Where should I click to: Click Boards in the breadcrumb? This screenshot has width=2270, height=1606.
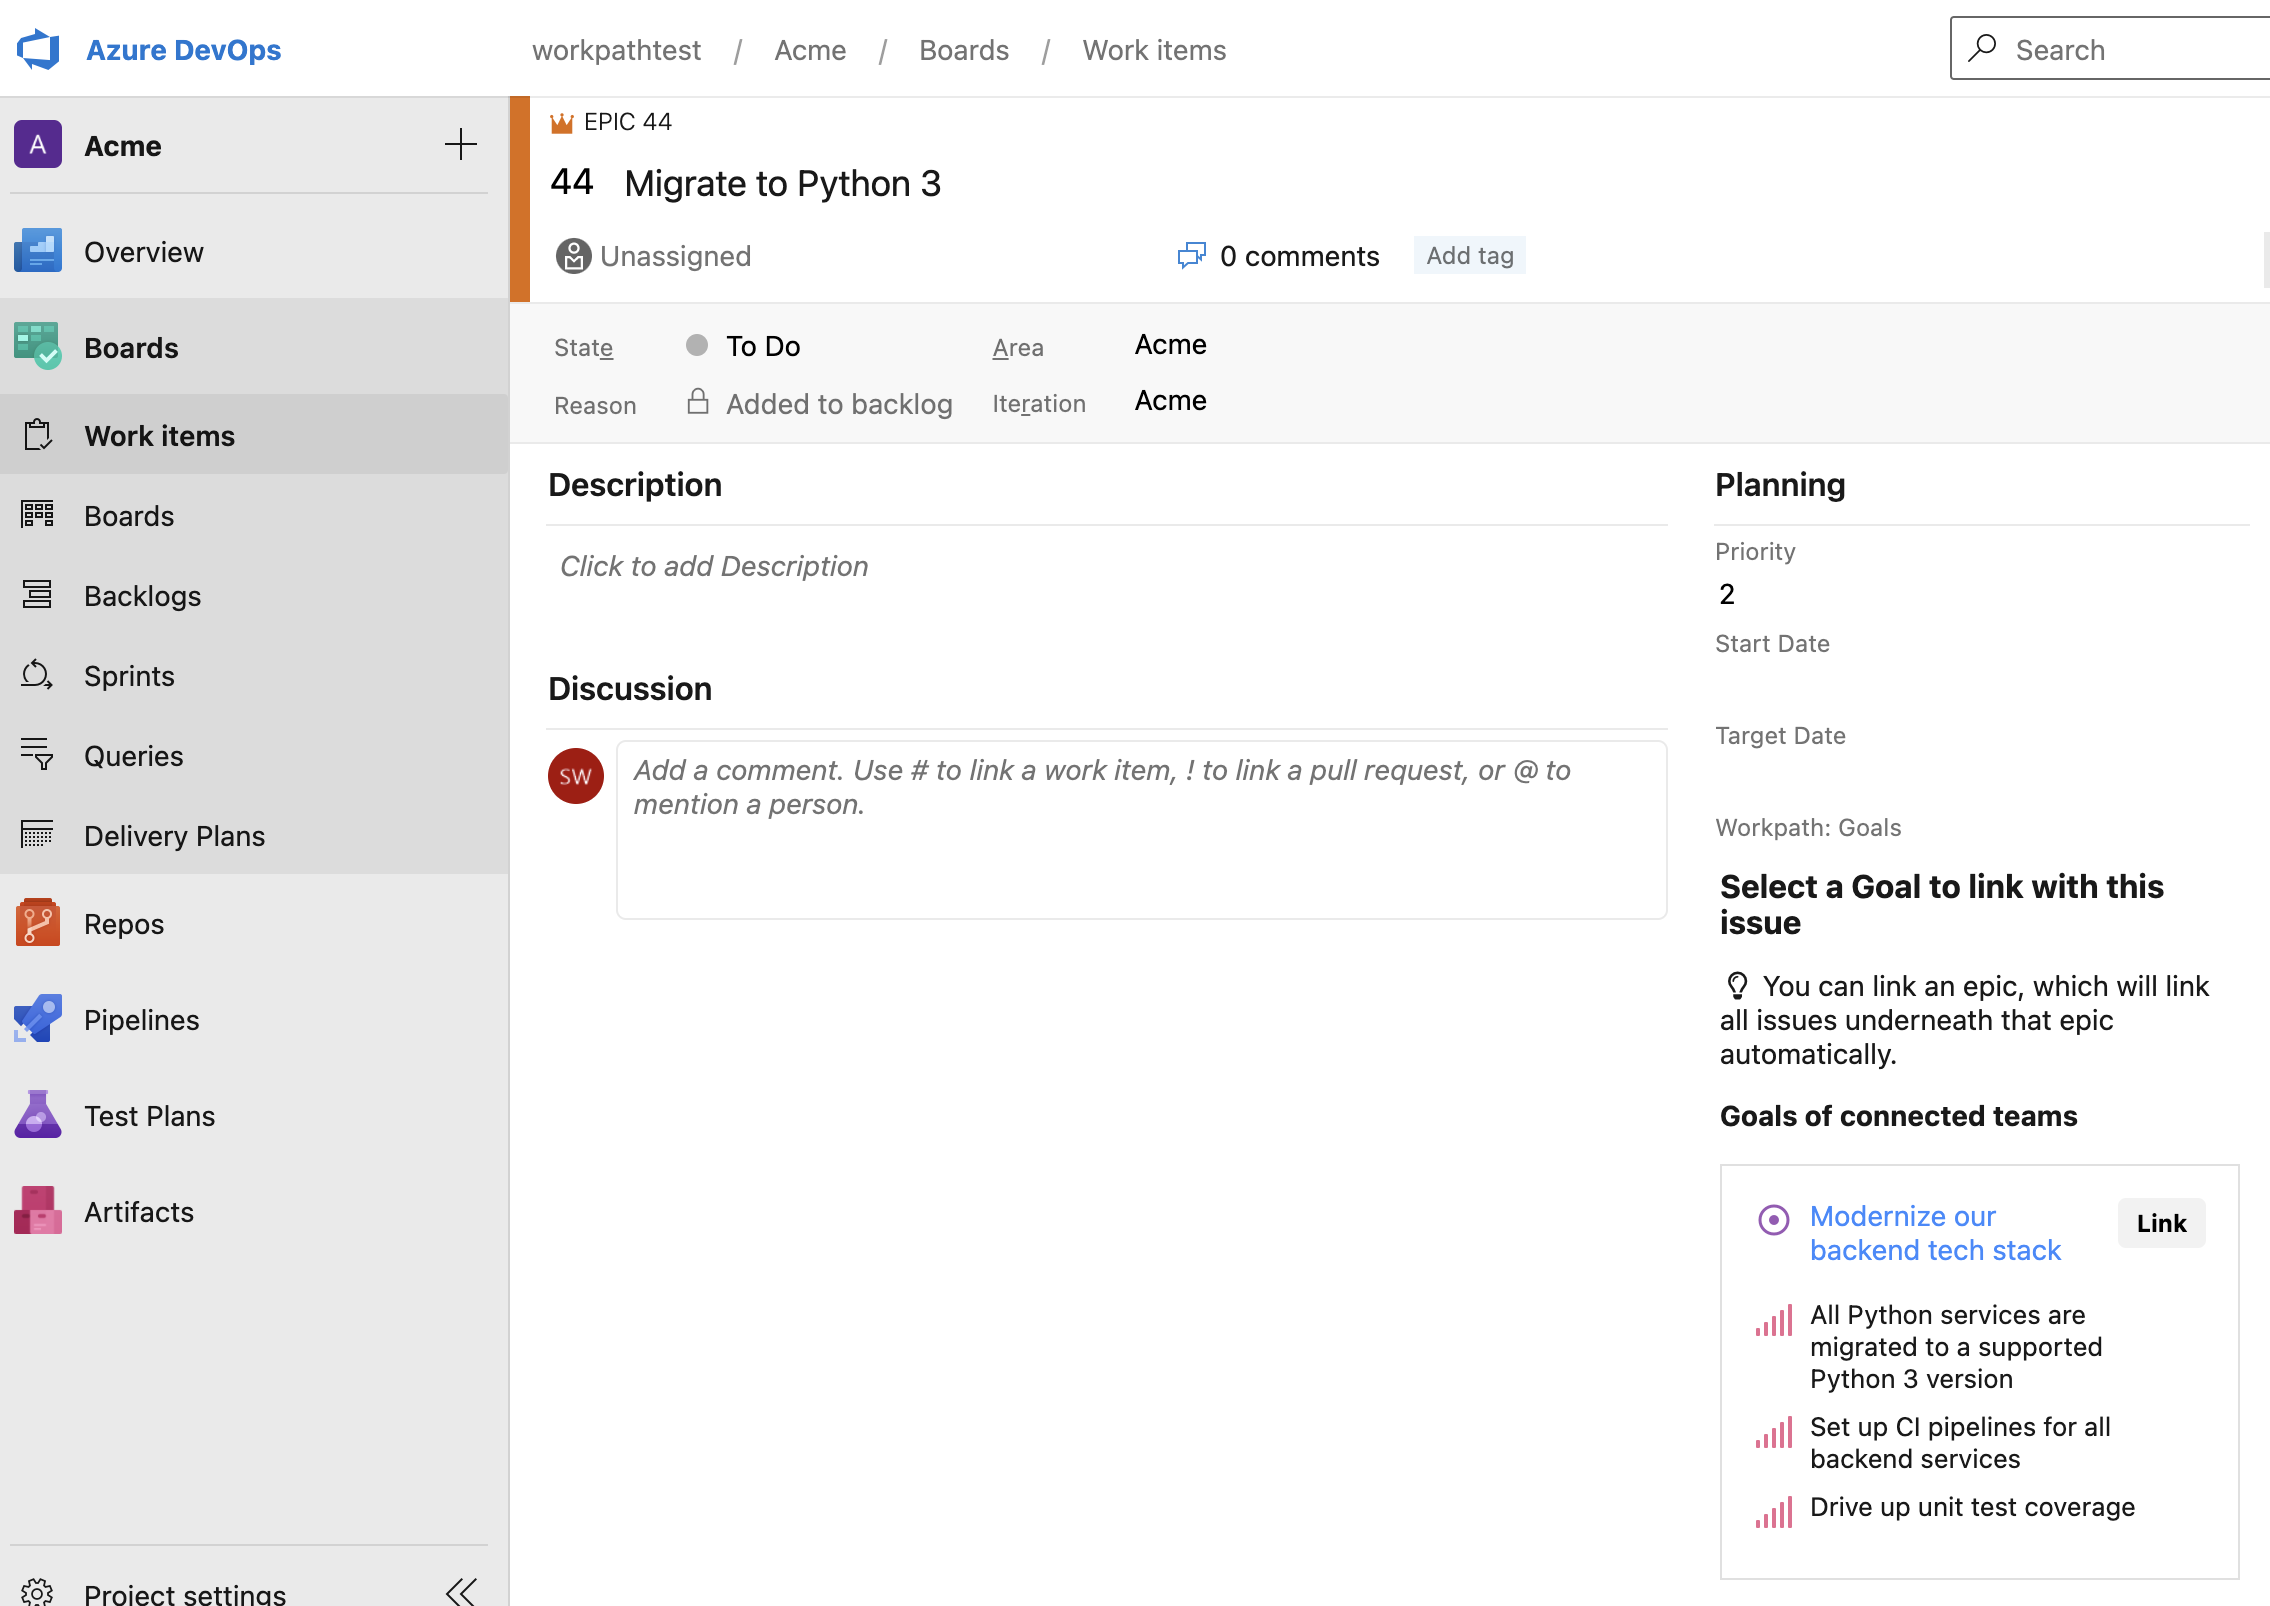coord(964,50)
